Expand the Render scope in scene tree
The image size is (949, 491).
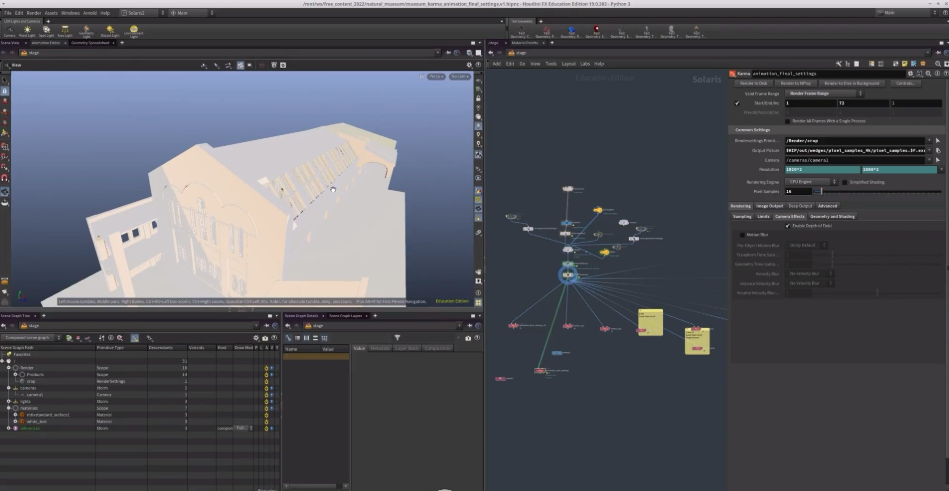coord(10,367)
